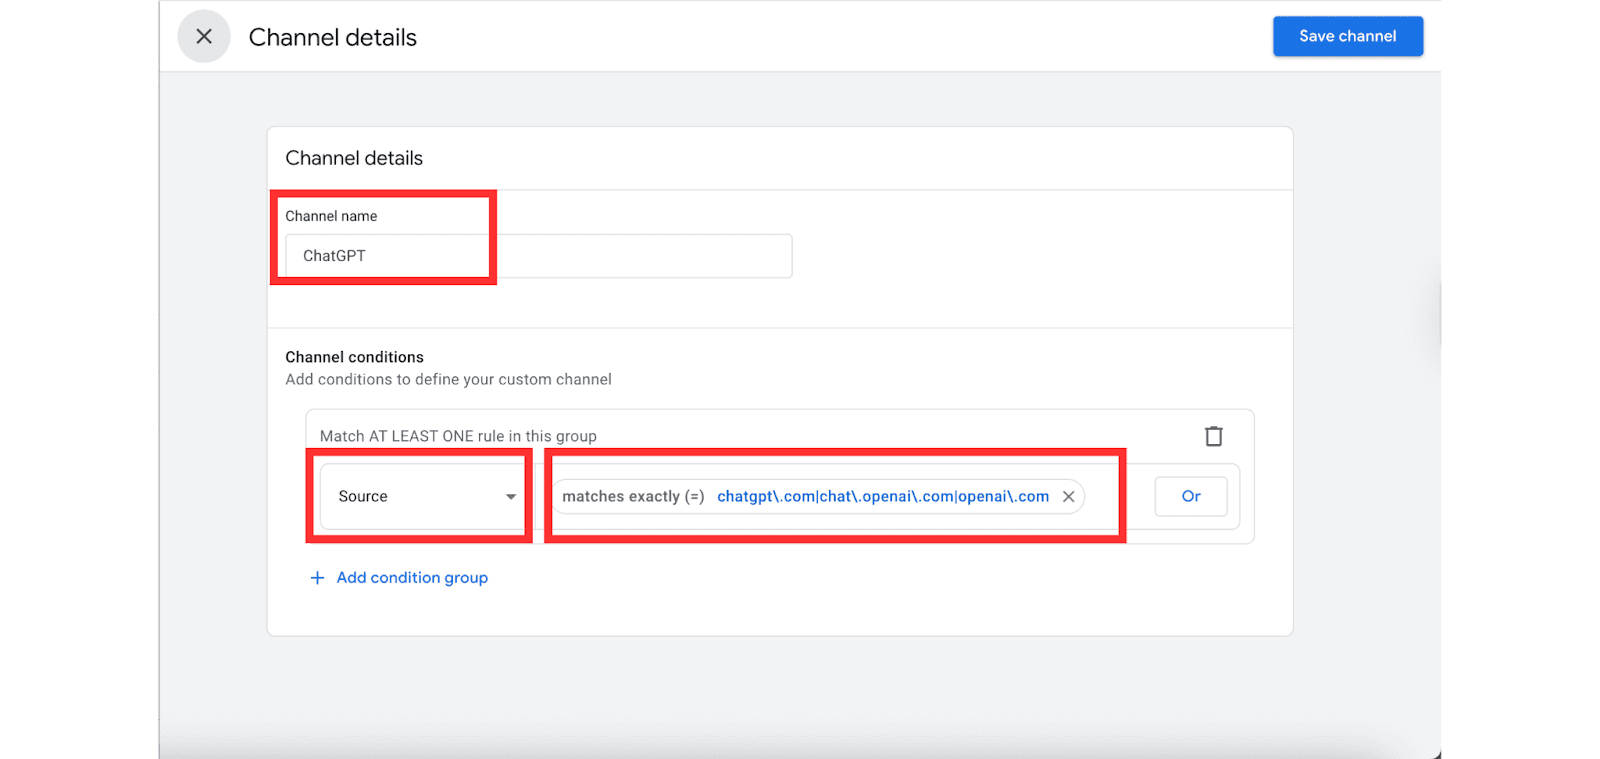Remove the matches exactly condition chip
Screen dimensions: 1600x759
tap(1068, 497)
